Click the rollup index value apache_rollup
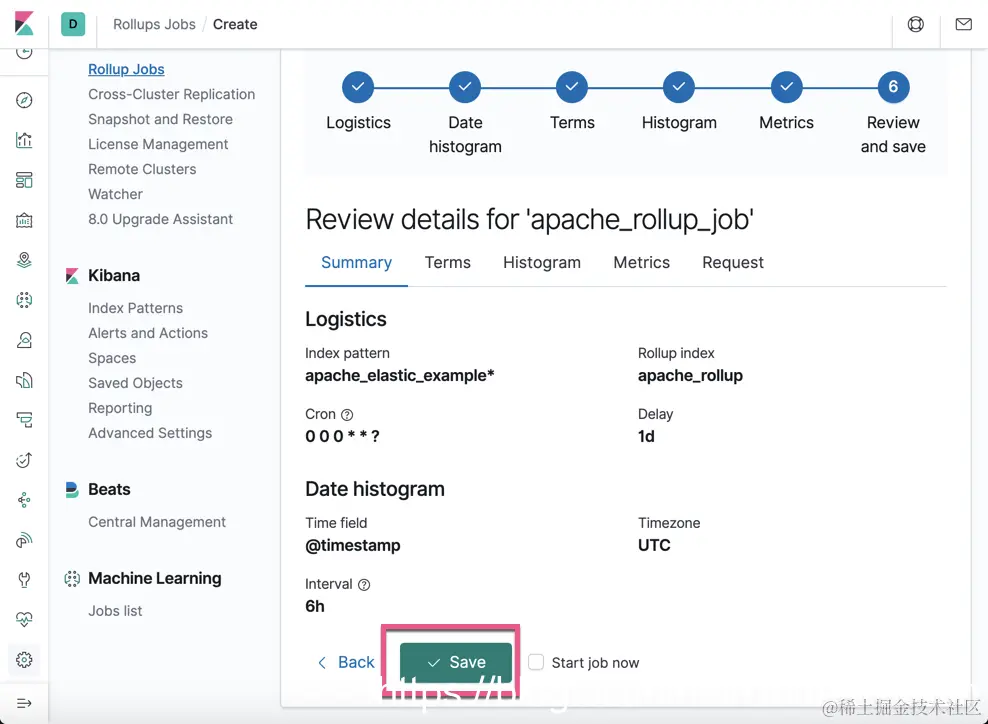988x724 pixels. coord(690,376)
